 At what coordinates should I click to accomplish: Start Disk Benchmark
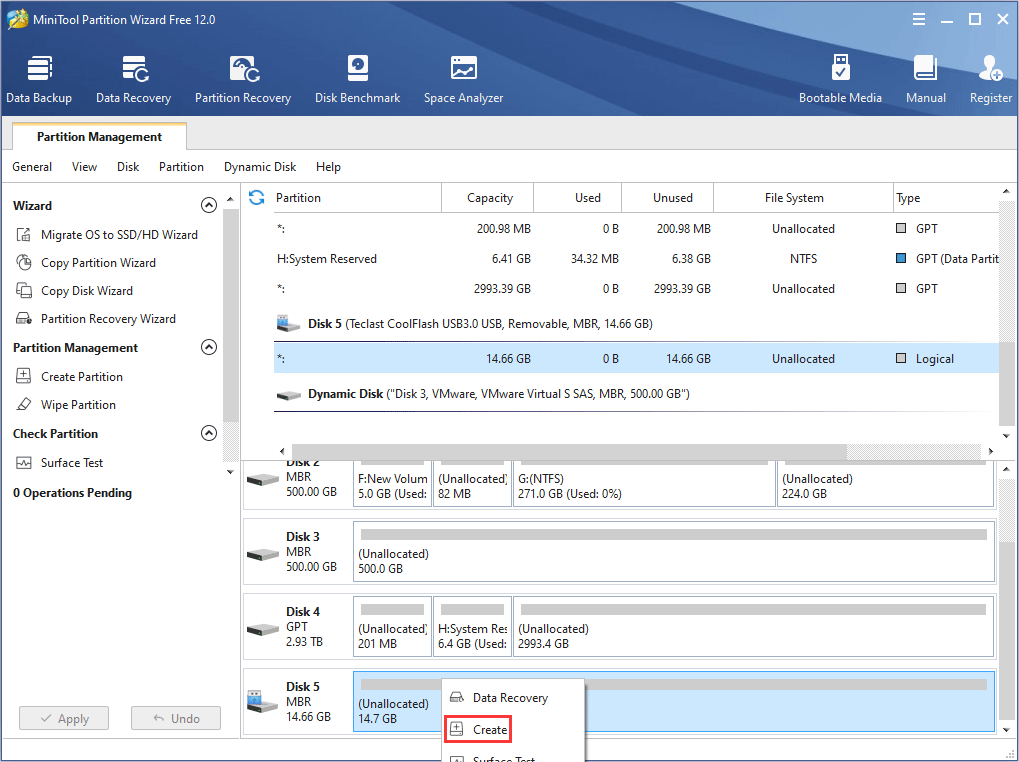357,79
